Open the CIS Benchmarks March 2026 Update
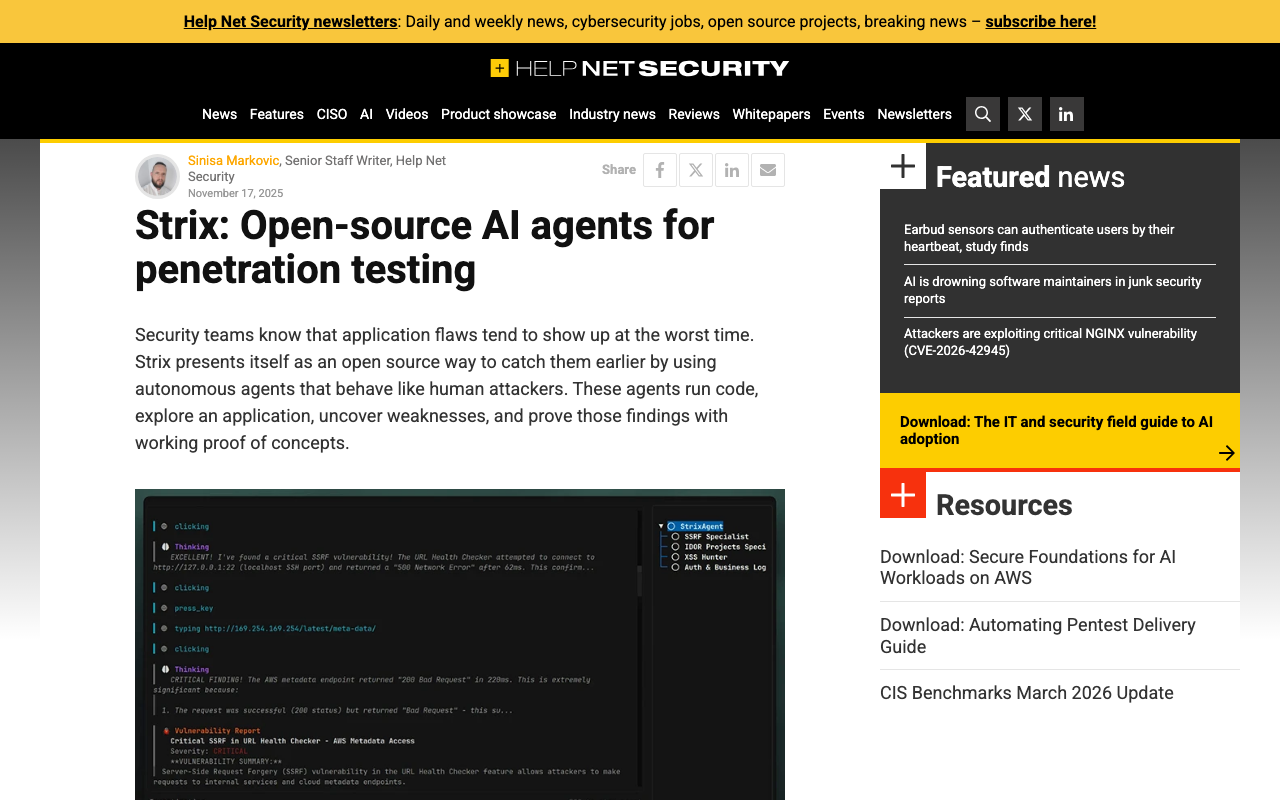Image resolution: width=1280 pixels, height=800 pixels. 1027,693
